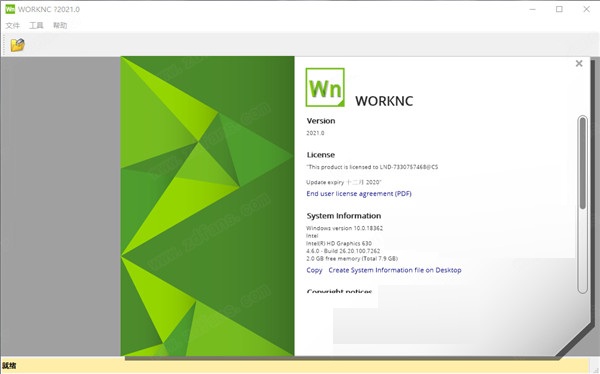Click the '2.0 GB free memory' line
600x374 pixels.
point(352,259)
